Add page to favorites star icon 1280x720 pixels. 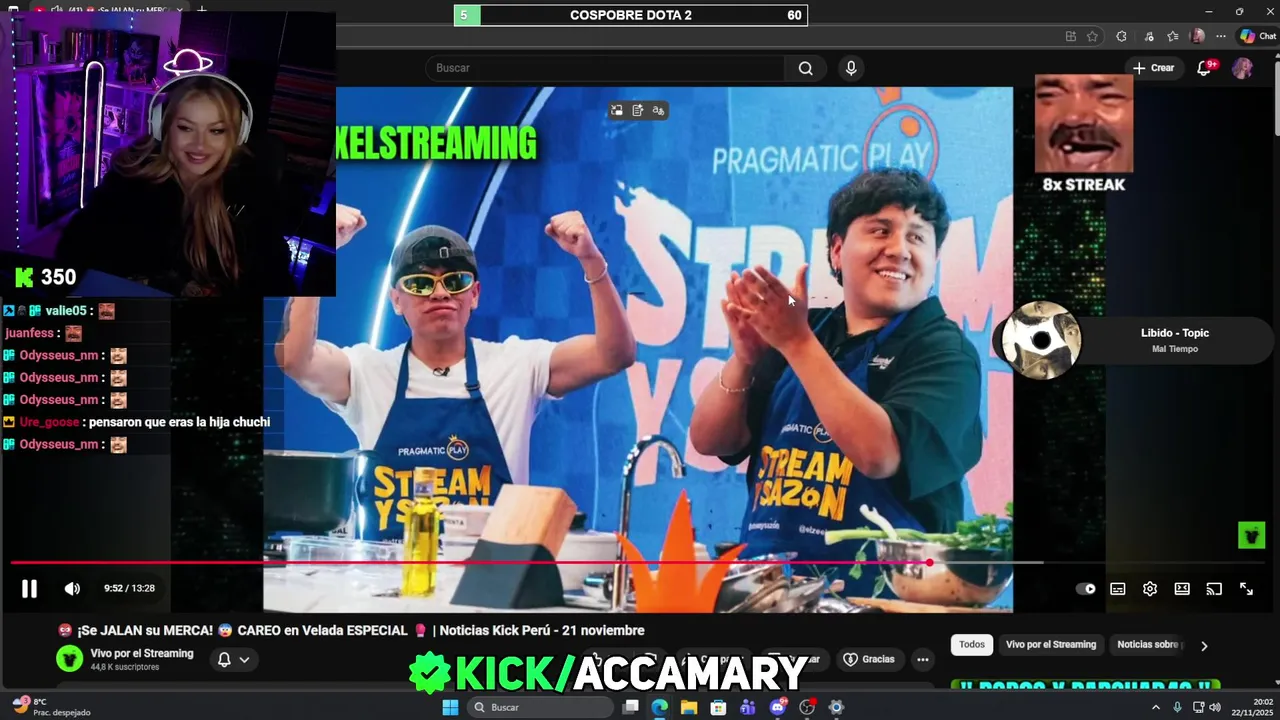[1092, 36]
